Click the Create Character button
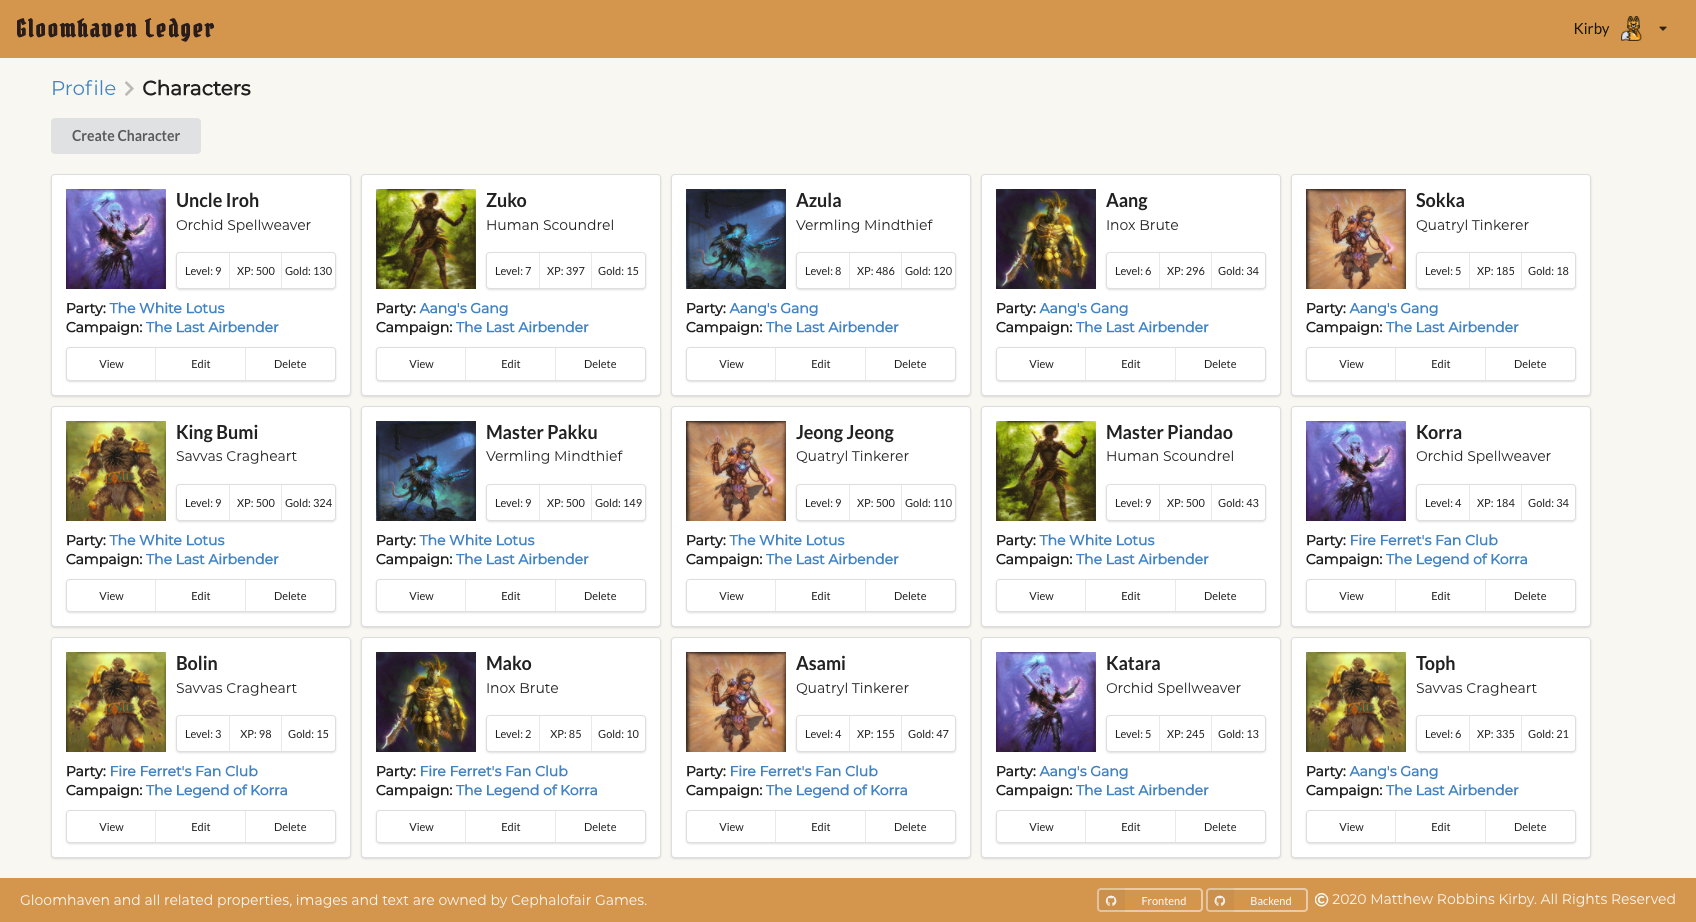Screen dimensions: 1696x922 (x=126, y=136)
